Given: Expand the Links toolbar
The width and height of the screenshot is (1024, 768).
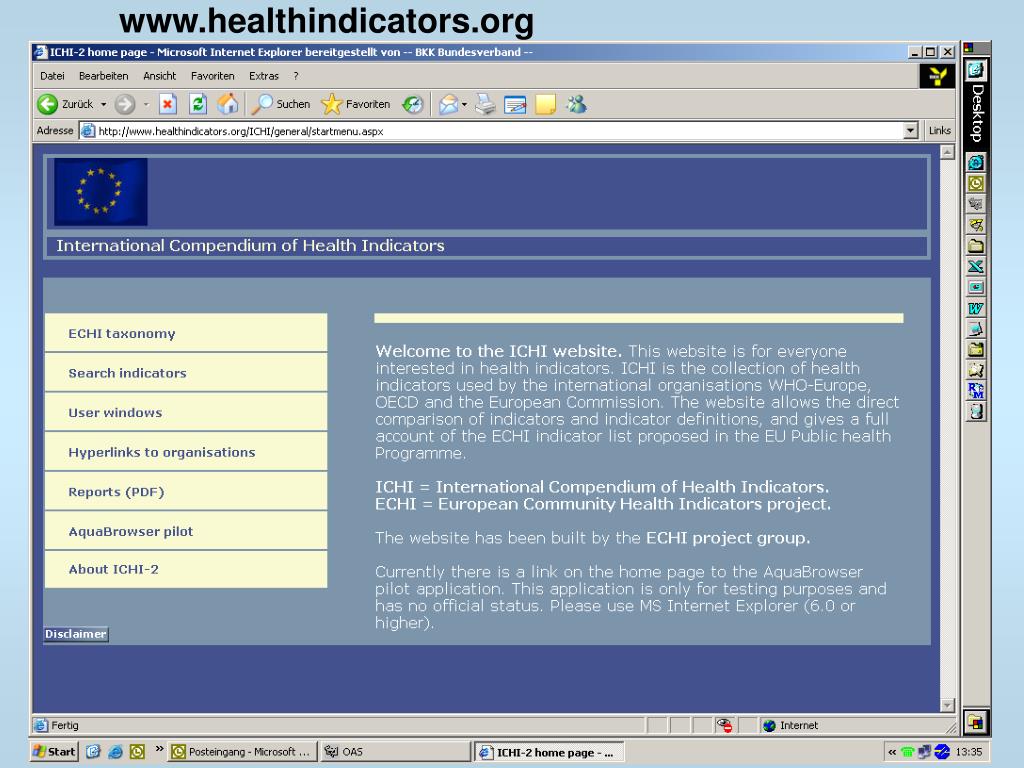Looking at the screenshot, I should coord(939,131).
